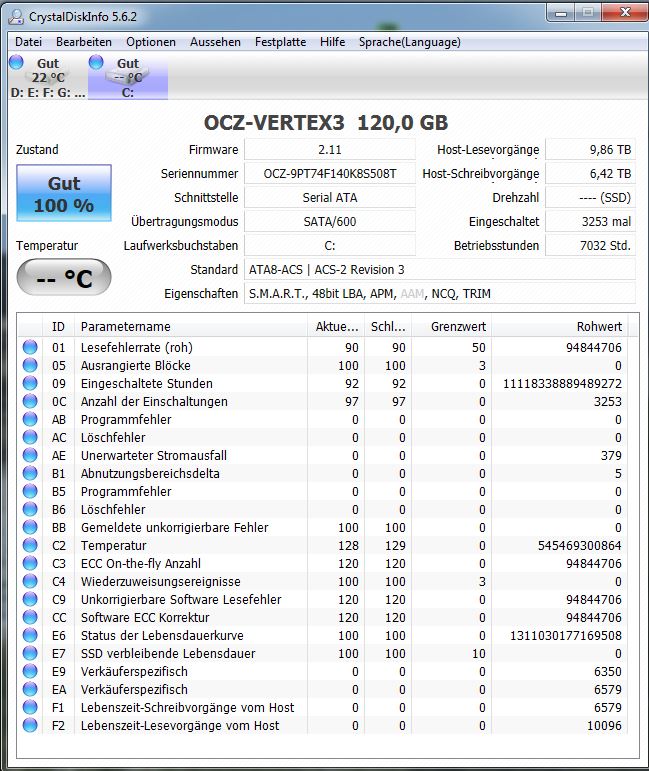Click status orb for C2 Temperatur
649x771 pixels.
[x=30, y=545]
